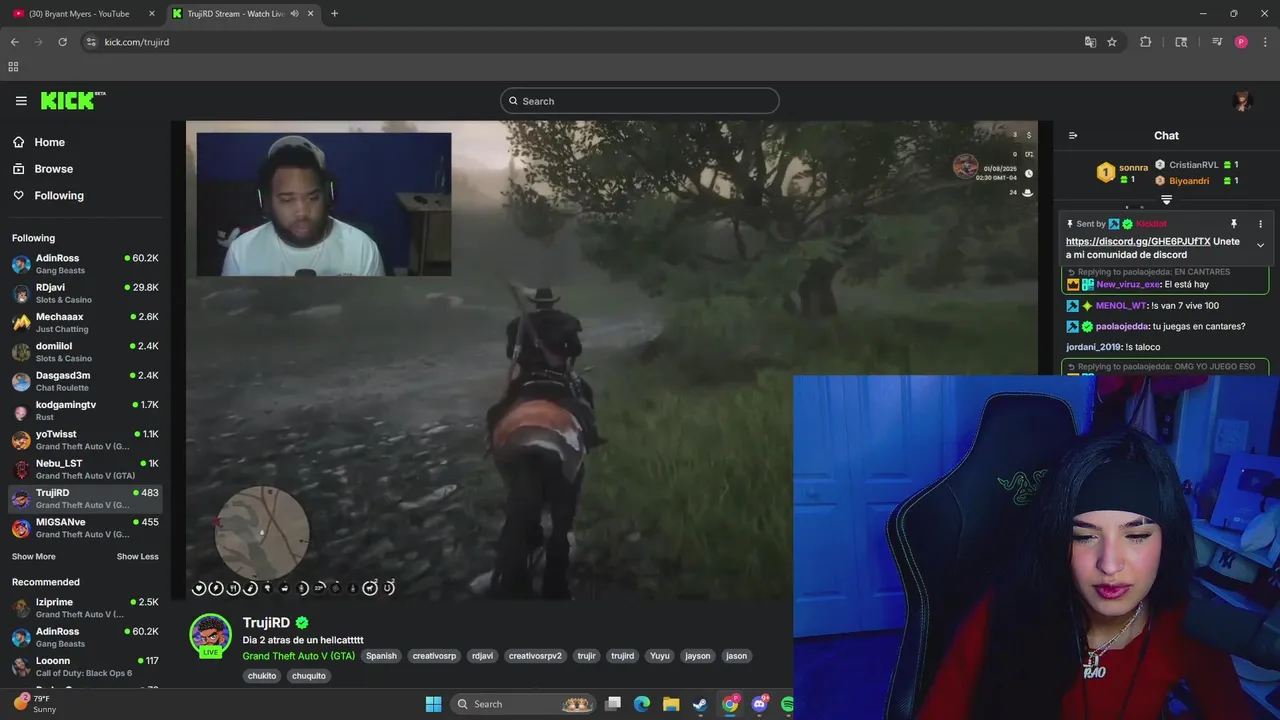1280x720 pixels.
Task: Open iziprime in Recommended list
Action: coord(84,607)
